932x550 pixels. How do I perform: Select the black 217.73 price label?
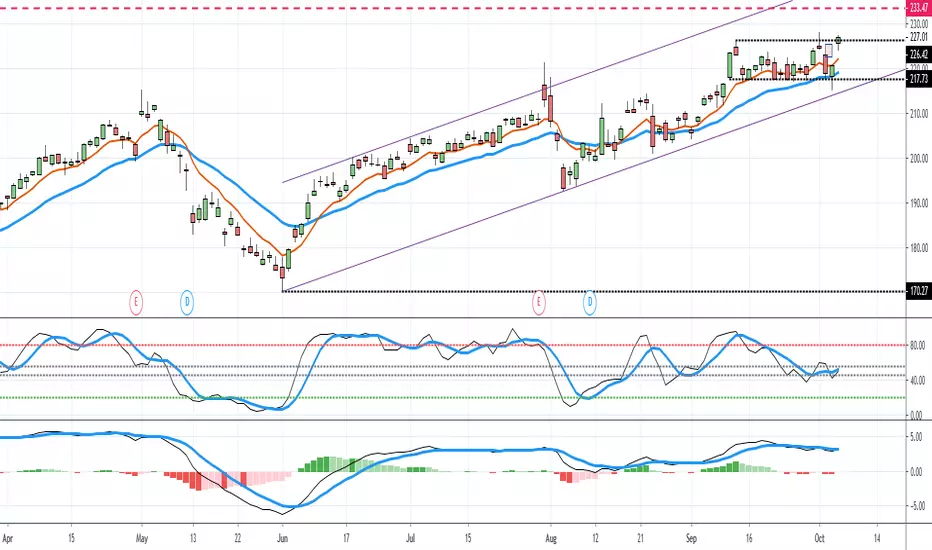919,78
